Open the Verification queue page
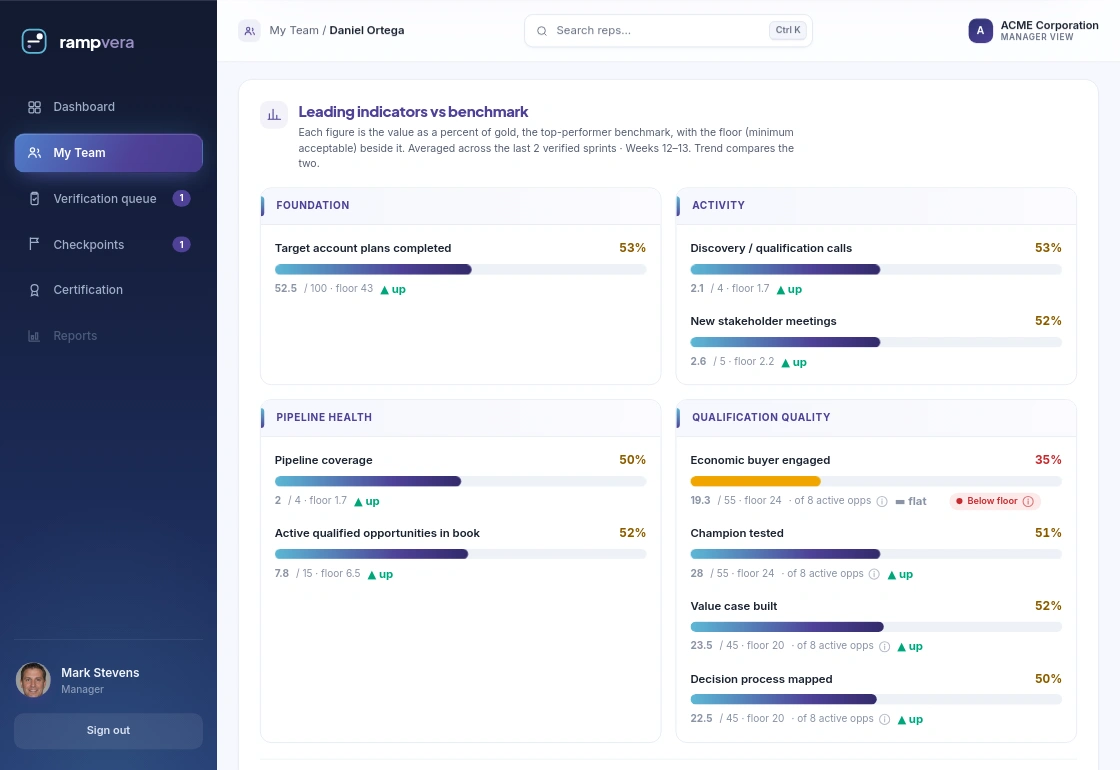 pos(109,199)
